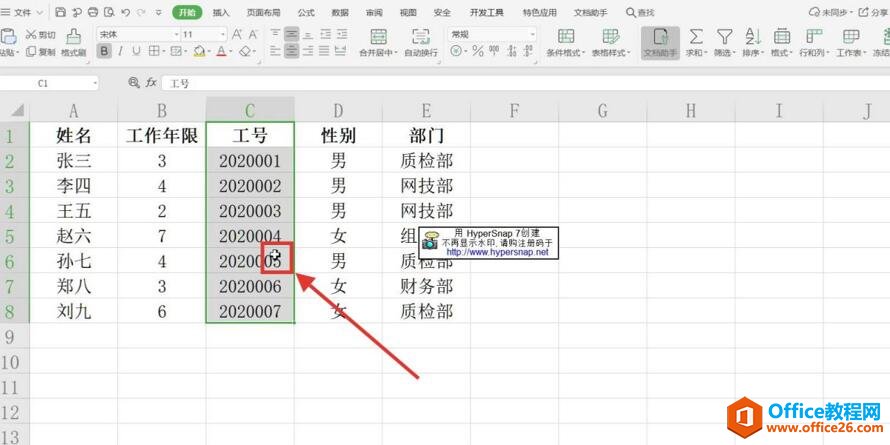The width and height of the screenshot is (890, 445).
Task: Open the 开发工具 Developer Tools tab
Action: (x=486, y=12)
